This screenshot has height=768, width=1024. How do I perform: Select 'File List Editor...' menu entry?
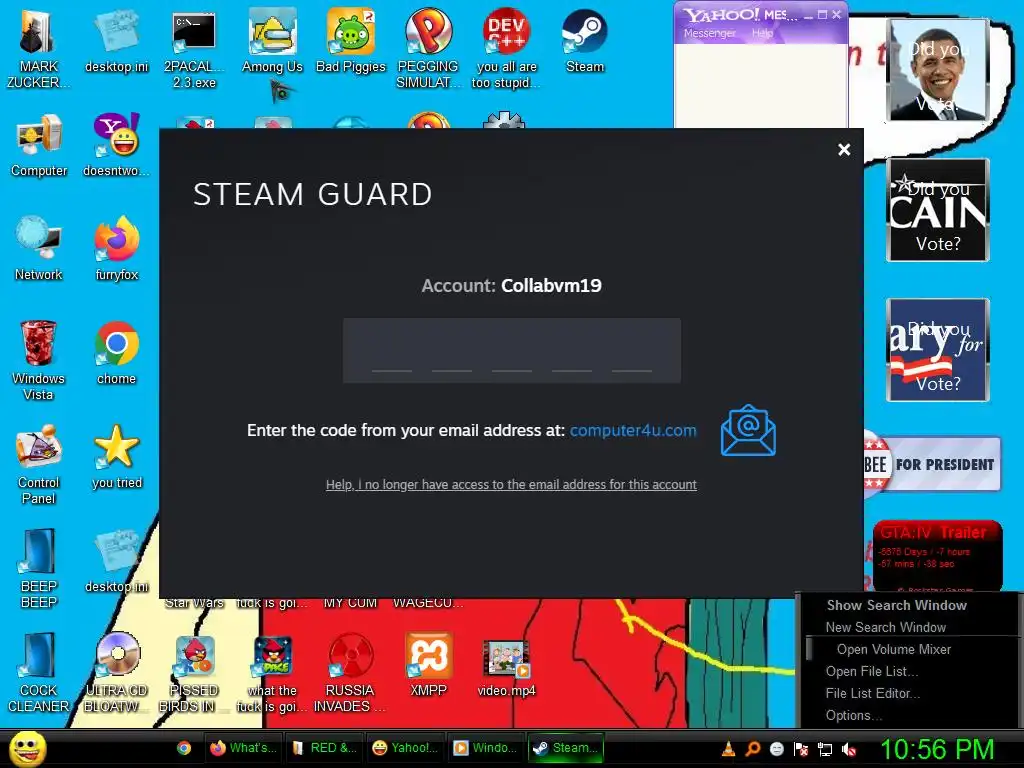(x=872, y=694)
